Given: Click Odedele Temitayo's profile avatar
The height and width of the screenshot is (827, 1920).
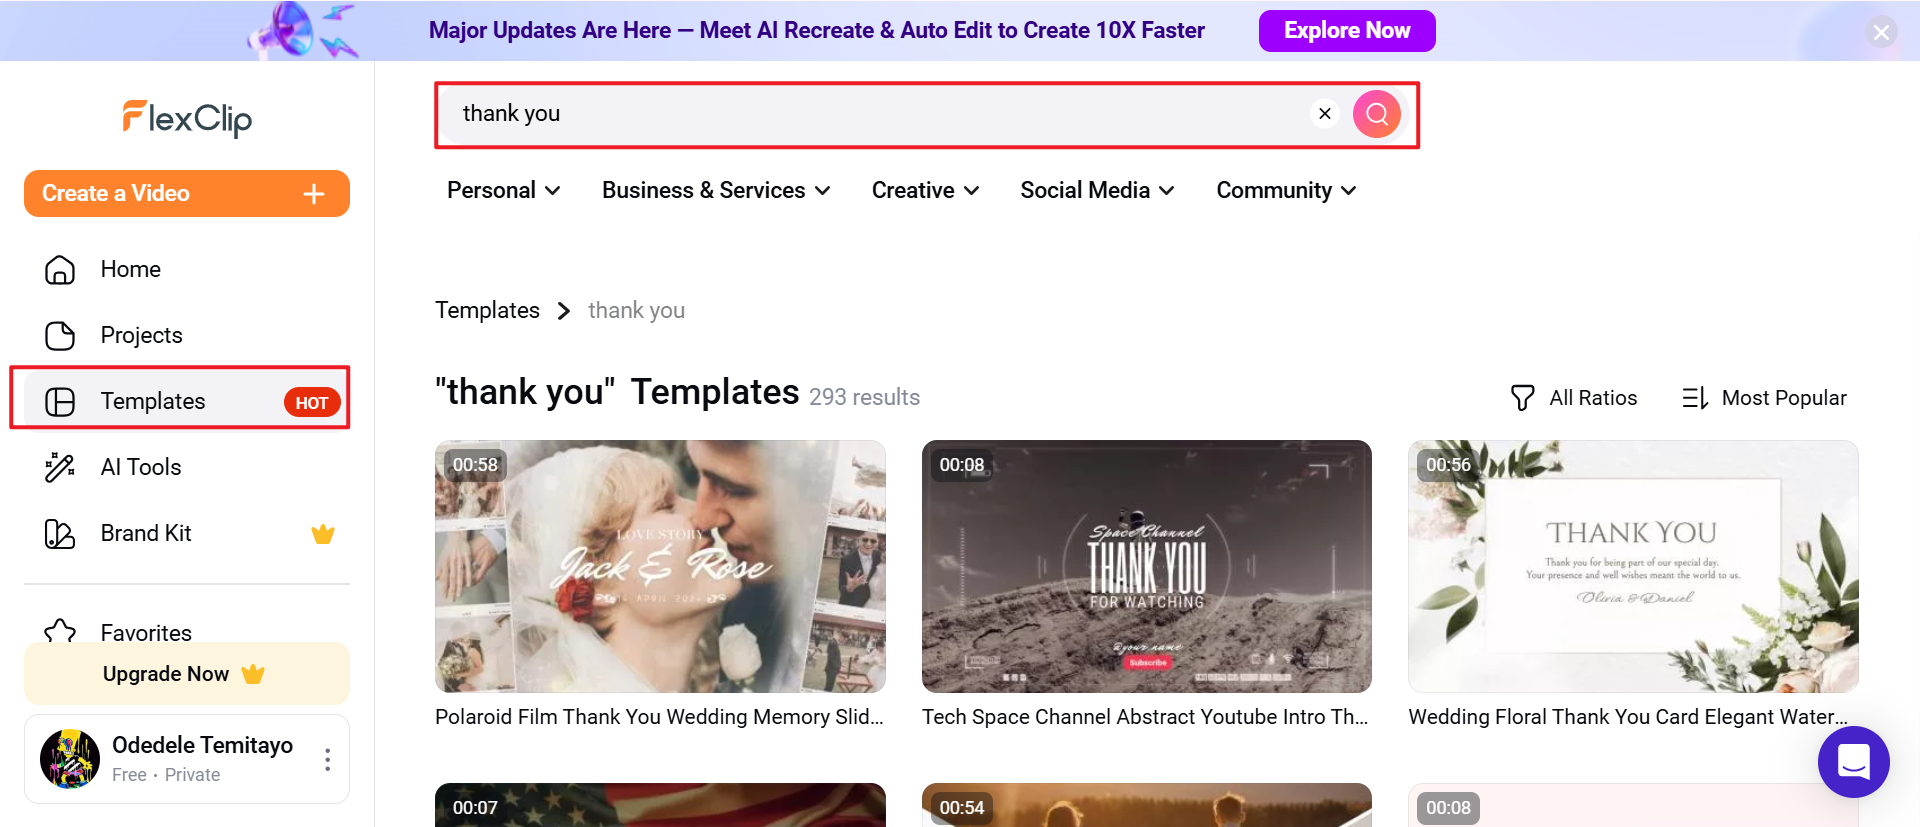Looking at the screenshot, I should [x=70, y=759].
